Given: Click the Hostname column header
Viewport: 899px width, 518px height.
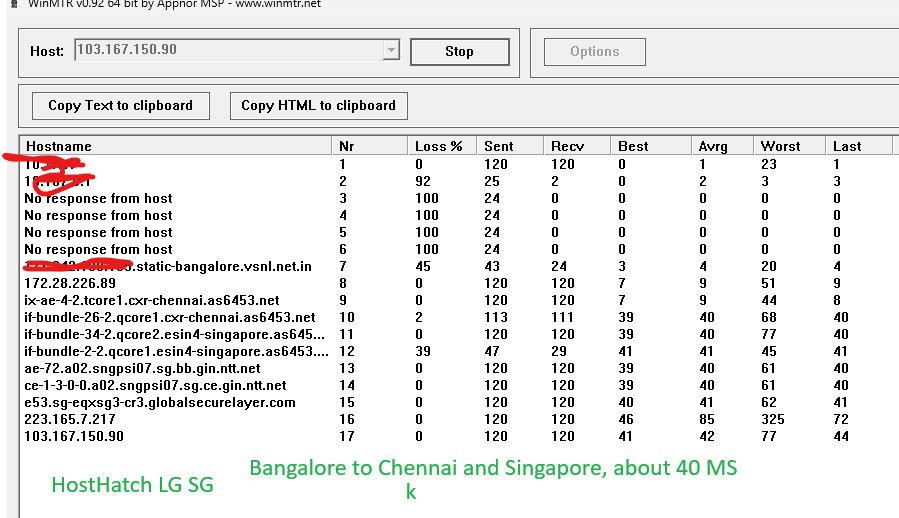Looking at the screenshot, I should click(x=175, y=146).
